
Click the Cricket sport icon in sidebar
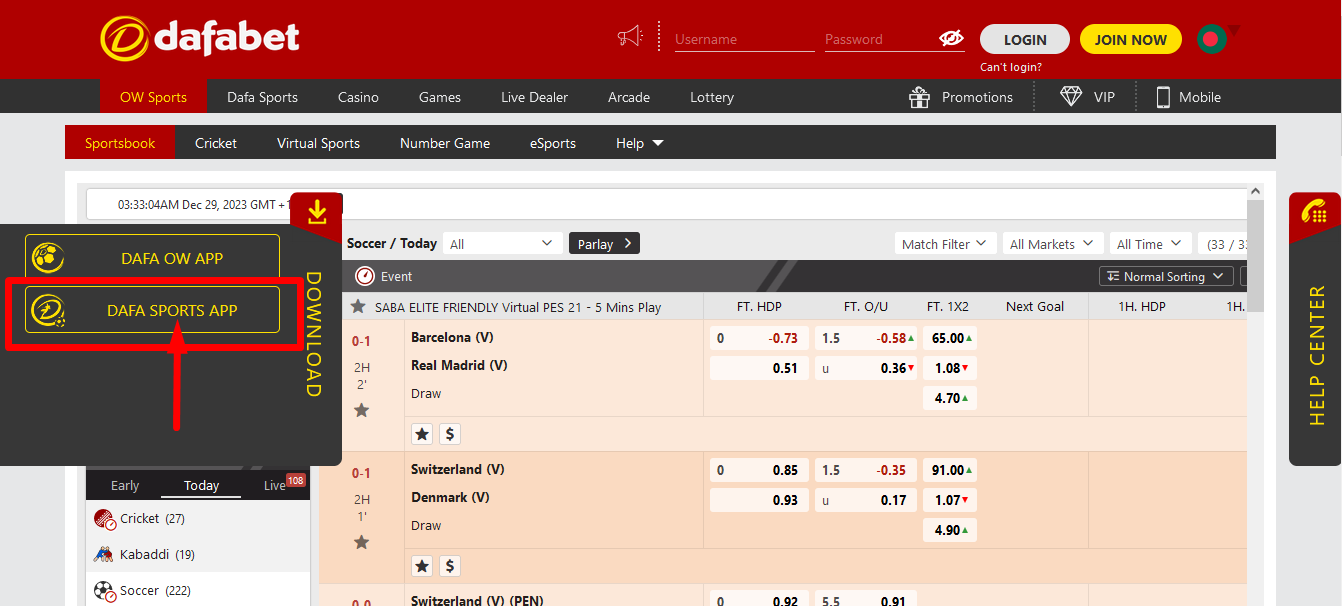pos(104,518)
